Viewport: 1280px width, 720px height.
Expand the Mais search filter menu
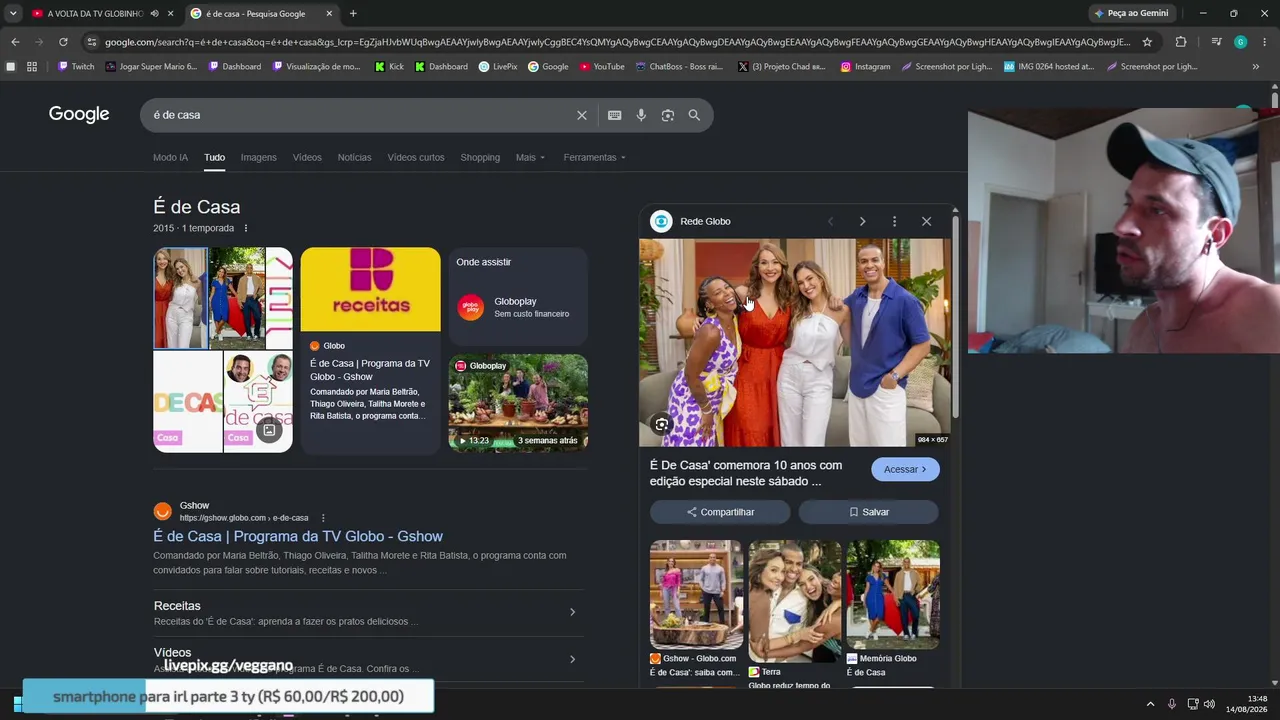[530, 157]
